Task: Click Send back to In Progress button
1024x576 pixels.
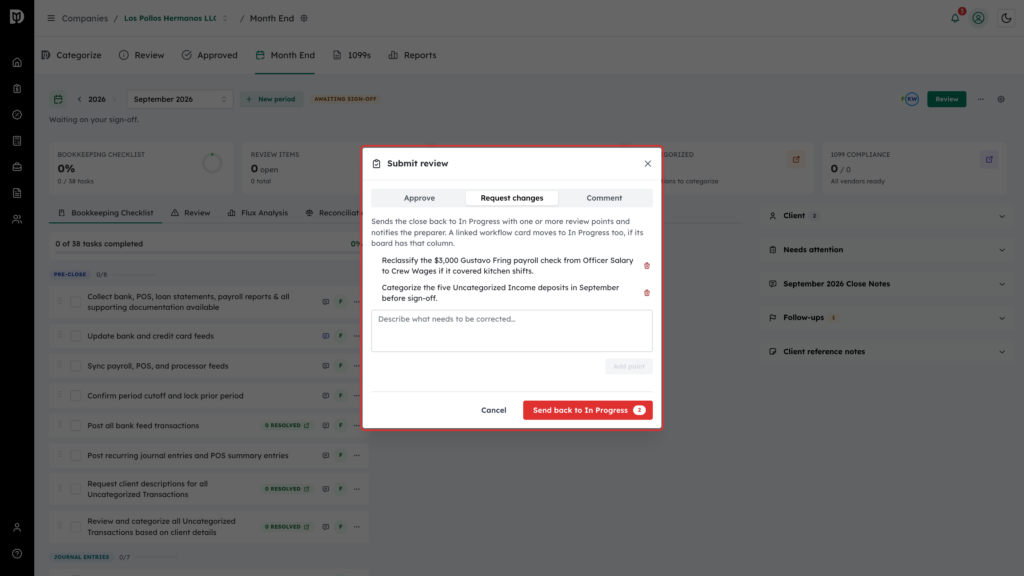Action: (x=587, y=410)
